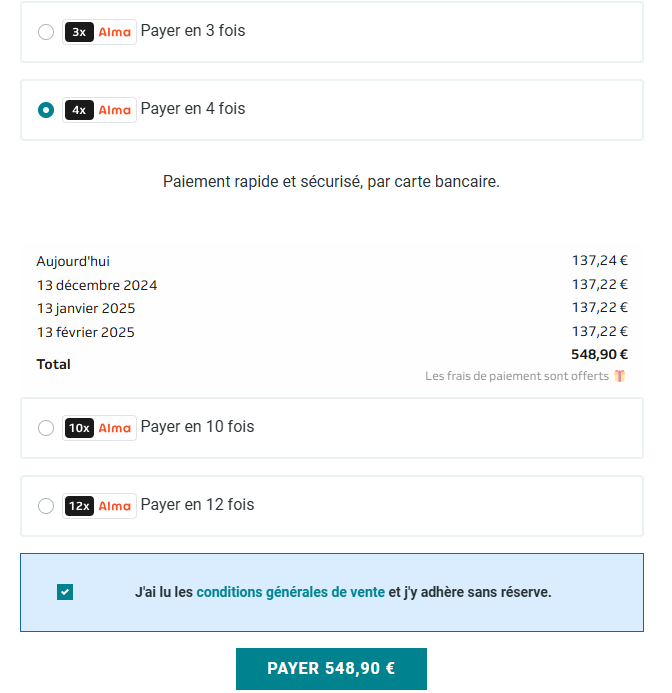Viewport: 672px width, 693px height.
Task: Choose the 10x payment radio button
Action: pos(46,428)
